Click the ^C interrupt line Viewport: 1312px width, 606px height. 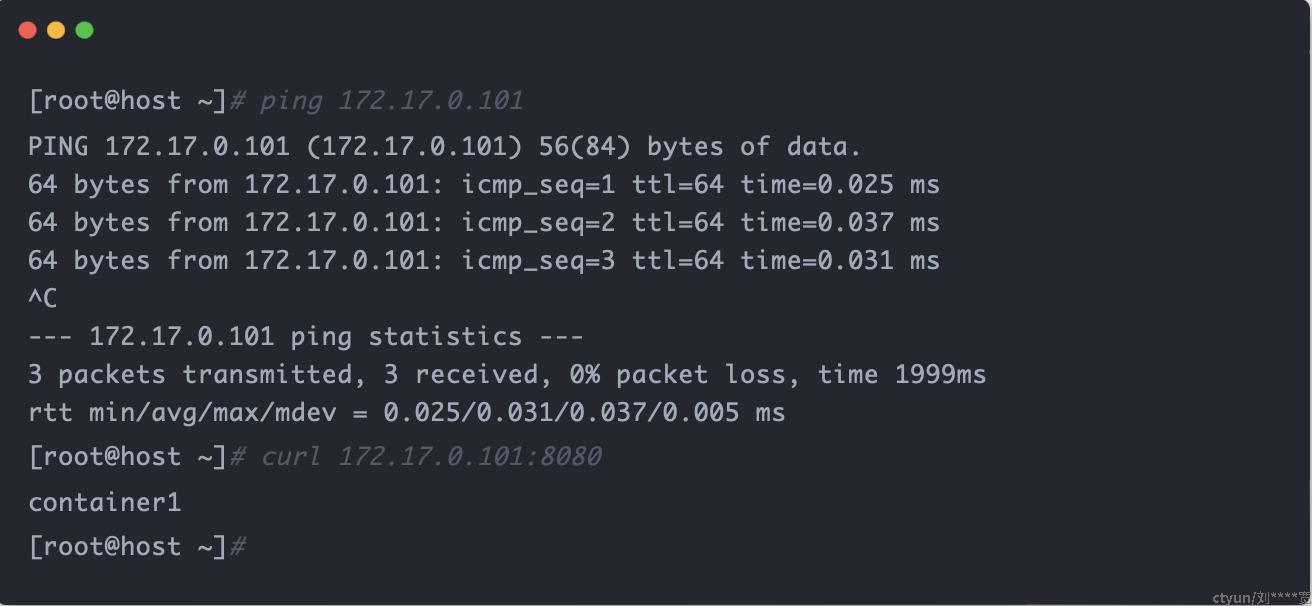point(43,298)
